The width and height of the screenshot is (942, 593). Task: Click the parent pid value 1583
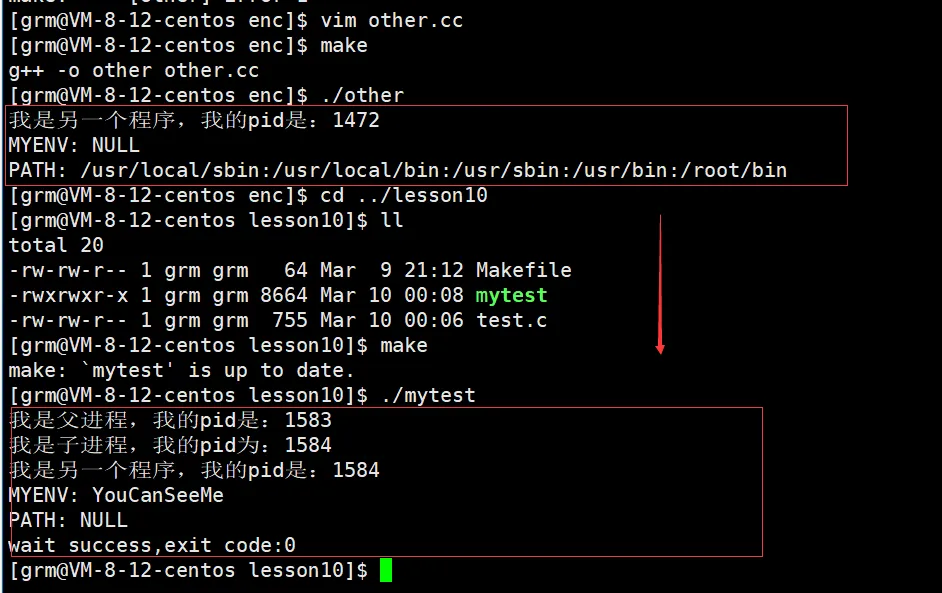pyautogui.click(x=308, y=420)
